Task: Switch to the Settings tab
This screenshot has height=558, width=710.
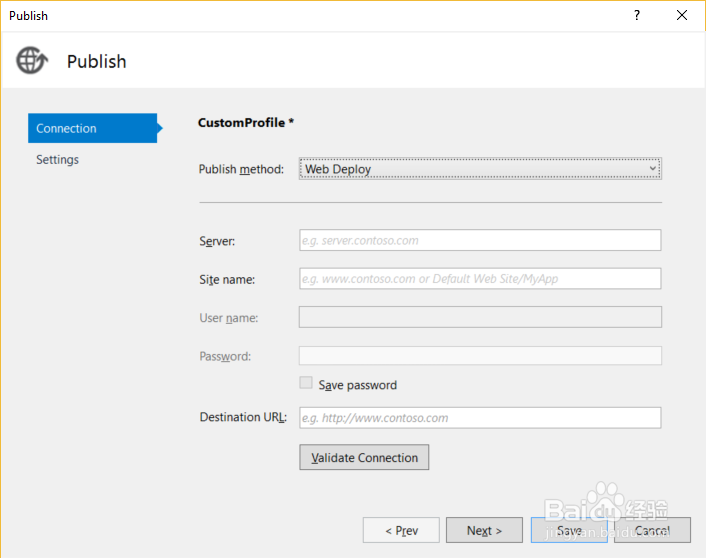Action: (x=58, y=160)
